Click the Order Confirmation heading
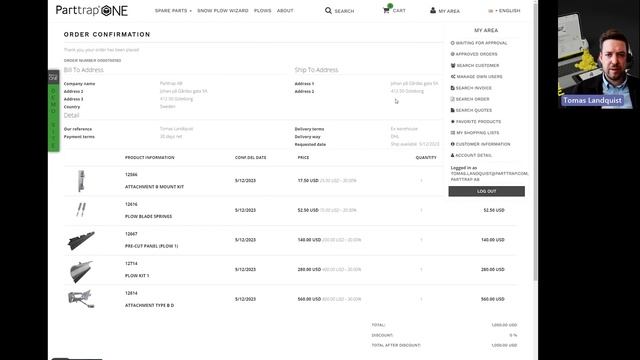This screenshot has width=640, height=360. [x=107, y=35]
